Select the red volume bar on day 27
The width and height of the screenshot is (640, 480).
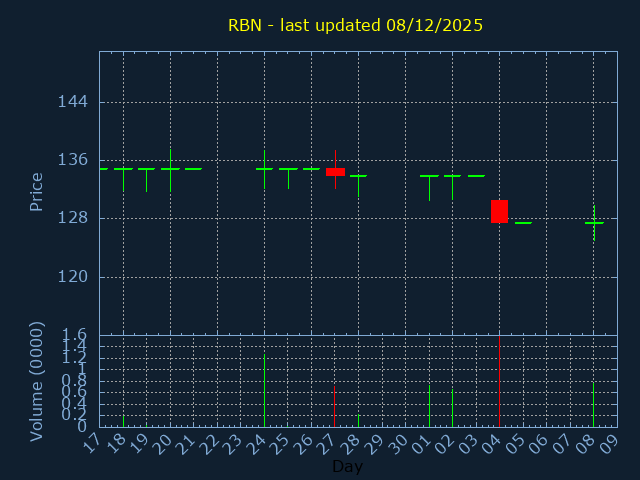click(x=334, y=406)
